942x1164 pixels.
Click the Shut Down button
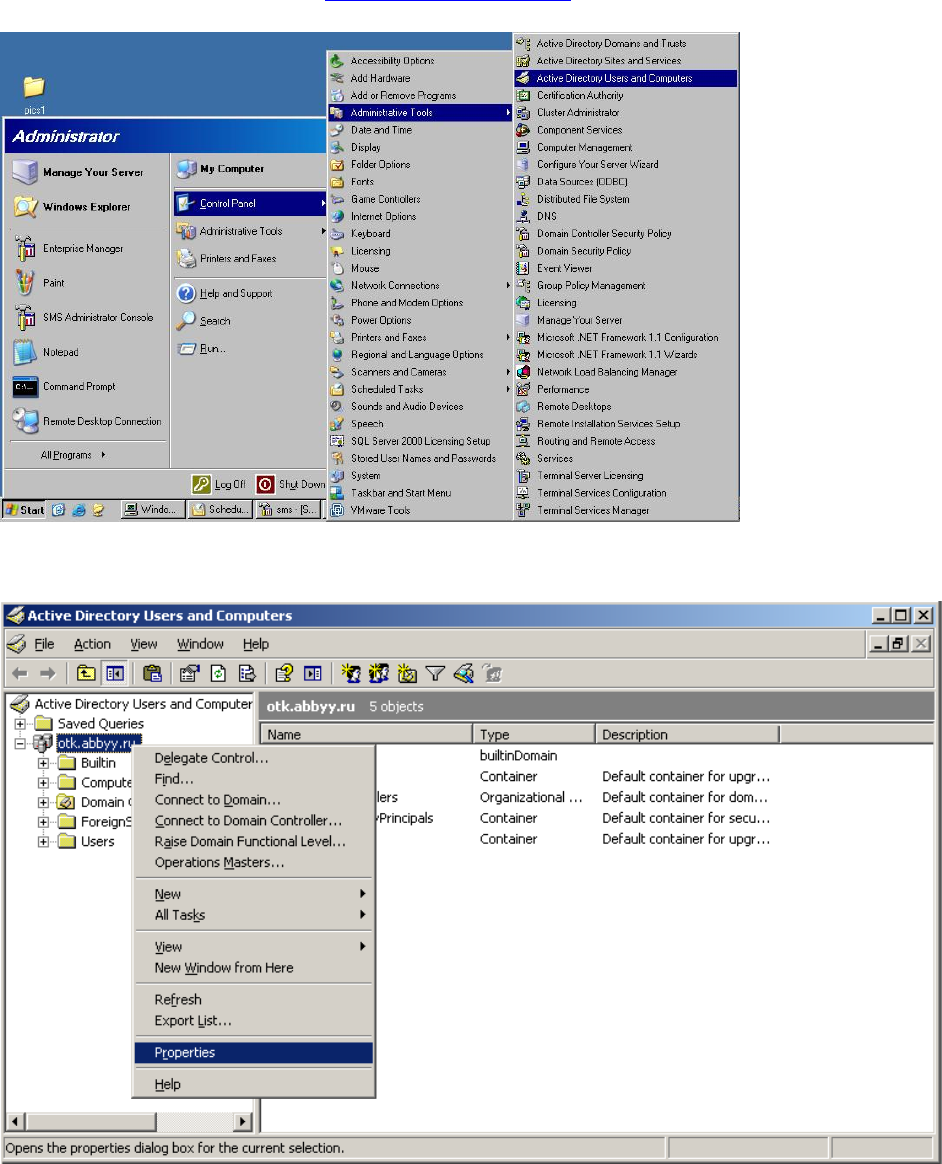tap(291, 485)
